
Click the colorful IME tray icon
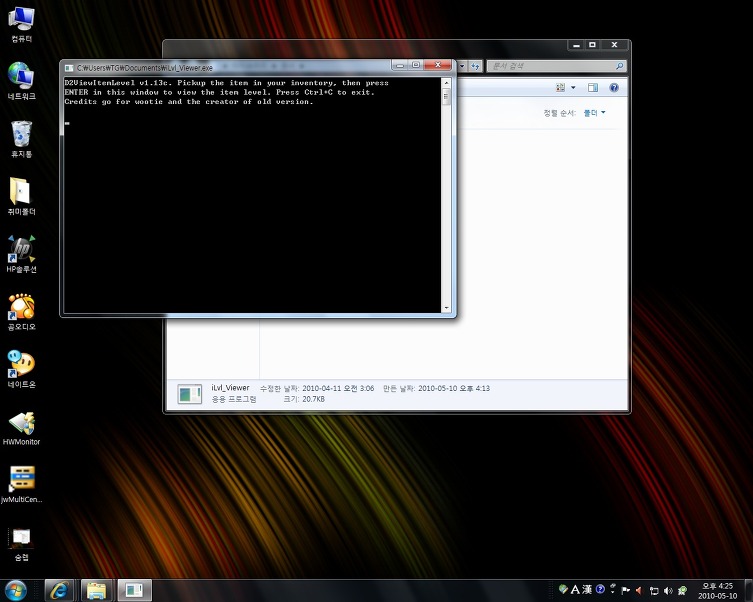pyautogui.click(x=563, y=590)
